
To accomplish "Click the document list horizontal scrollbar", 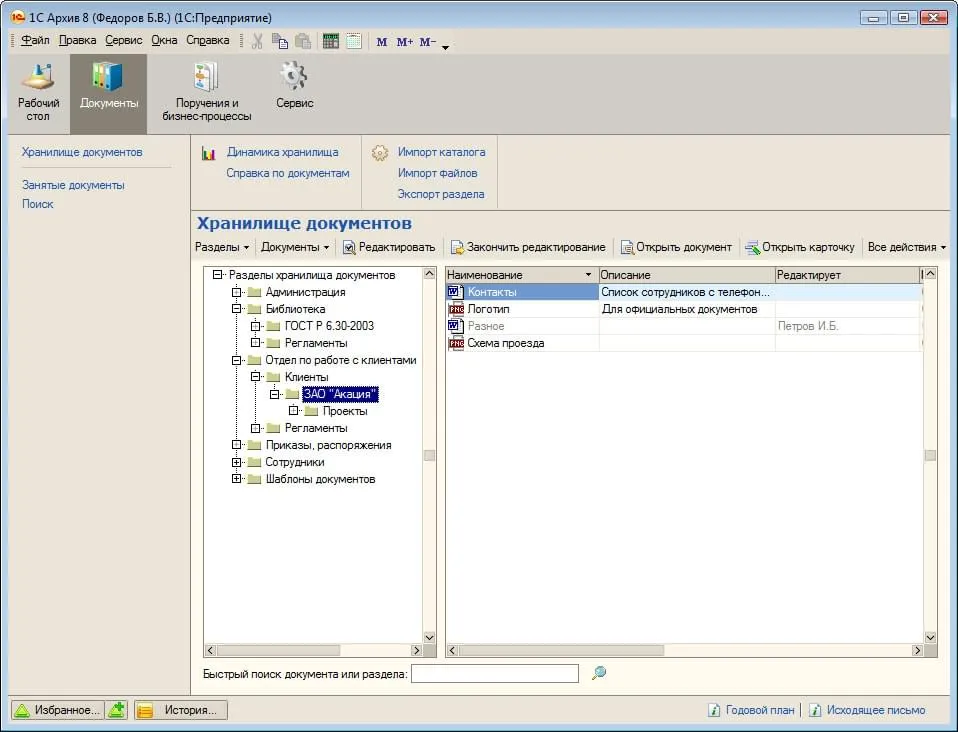I will tap(684, 651).
